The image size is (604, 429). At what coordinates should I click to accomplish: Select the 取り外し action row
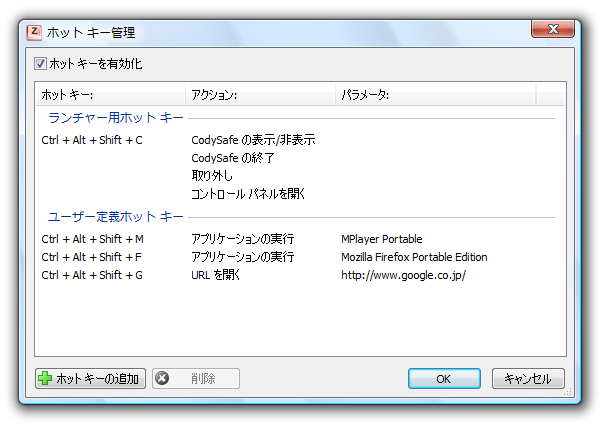212,176
